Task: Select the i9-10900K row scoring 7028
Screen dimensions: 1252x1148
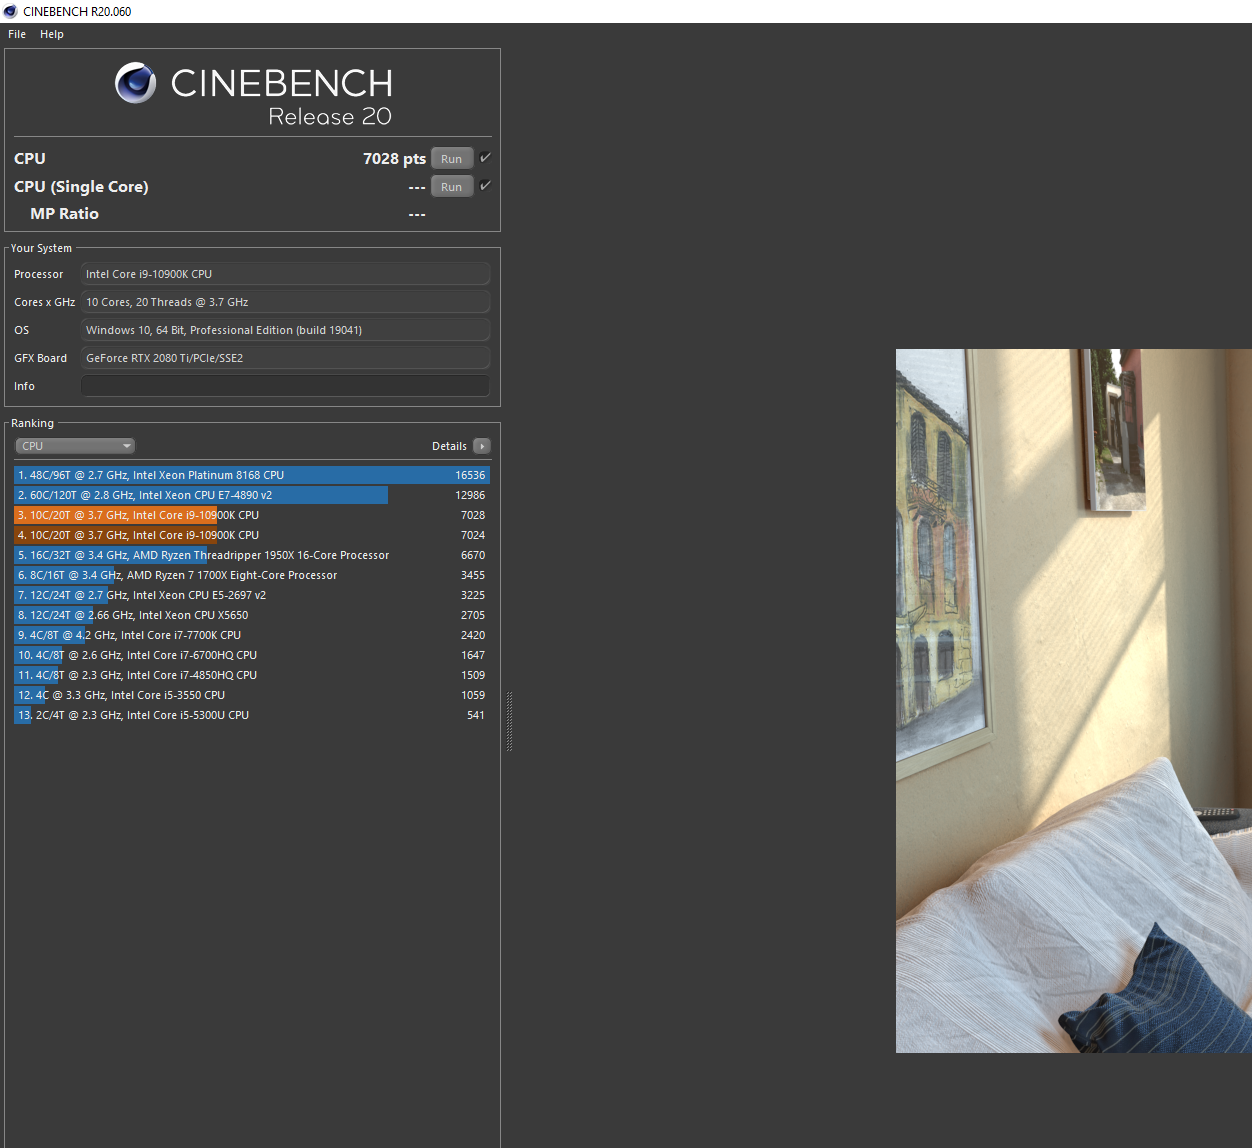Action: 252,515
